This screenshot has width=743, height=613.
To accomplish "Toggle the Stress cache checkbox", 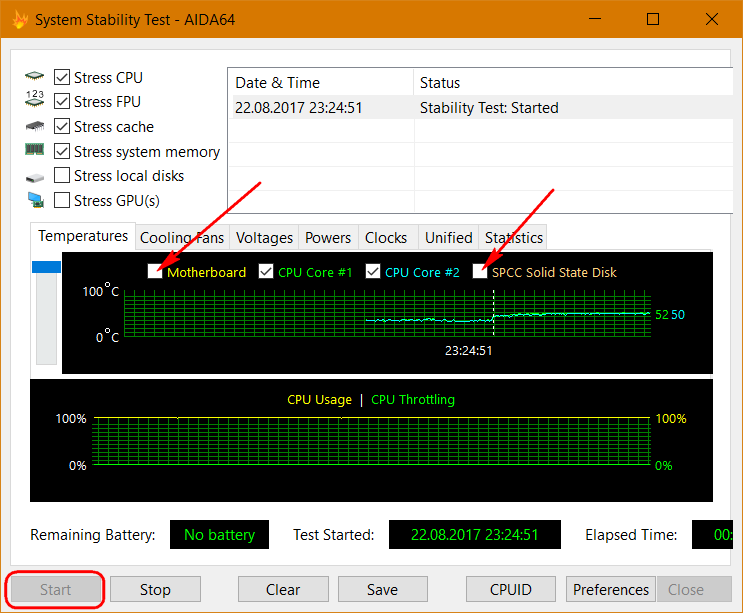I will point(62,126).
